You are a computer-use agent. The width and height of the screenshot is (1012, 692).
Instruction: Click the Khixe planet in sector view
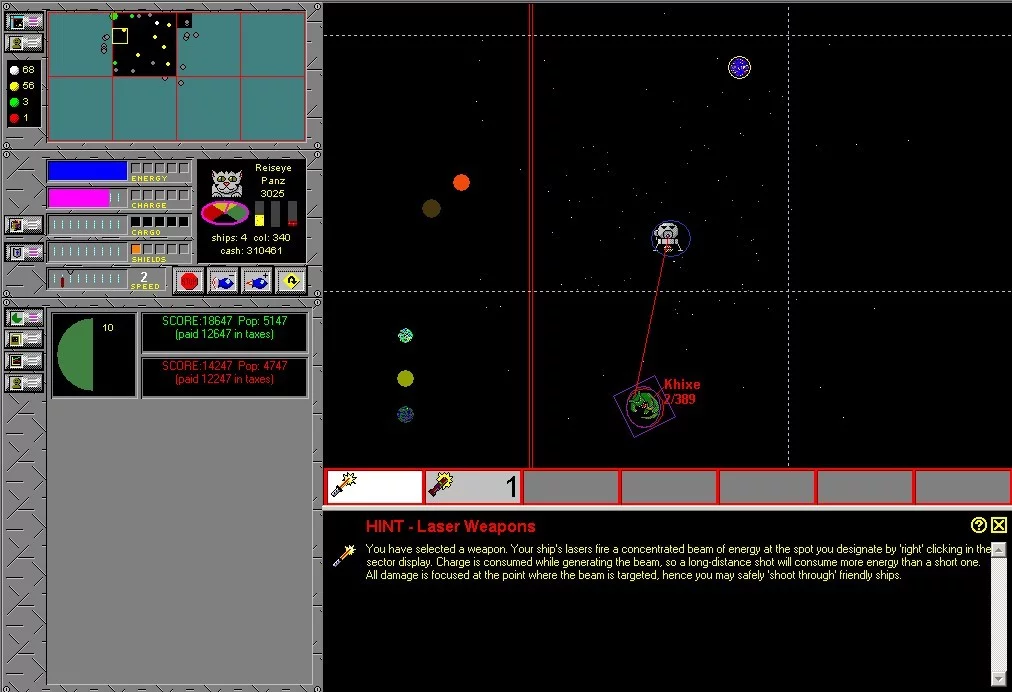644,404
